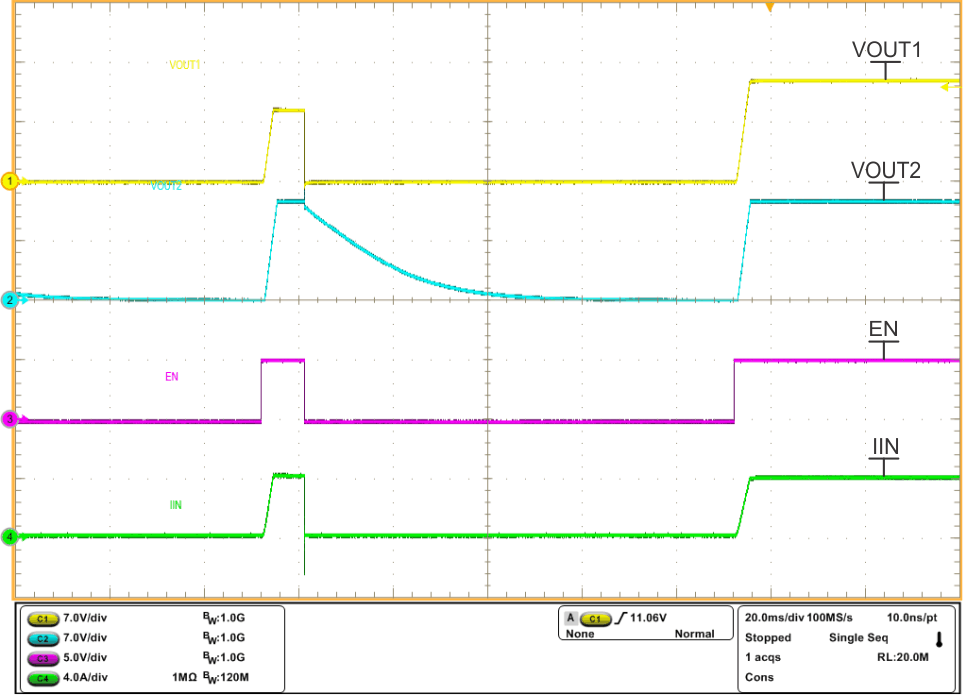The height and width of the screenshot is (695, 967).
Task: Switch to the A trigger tab
Action: click(x=570, y=618)
